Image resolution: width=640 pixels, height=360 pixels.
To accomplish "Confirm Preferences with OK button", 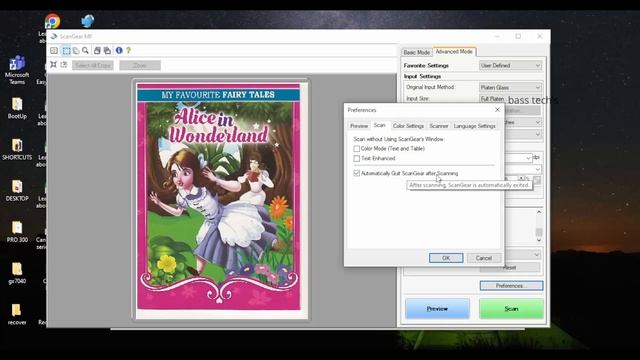I will pyautogui.click(x=446, y=258).
